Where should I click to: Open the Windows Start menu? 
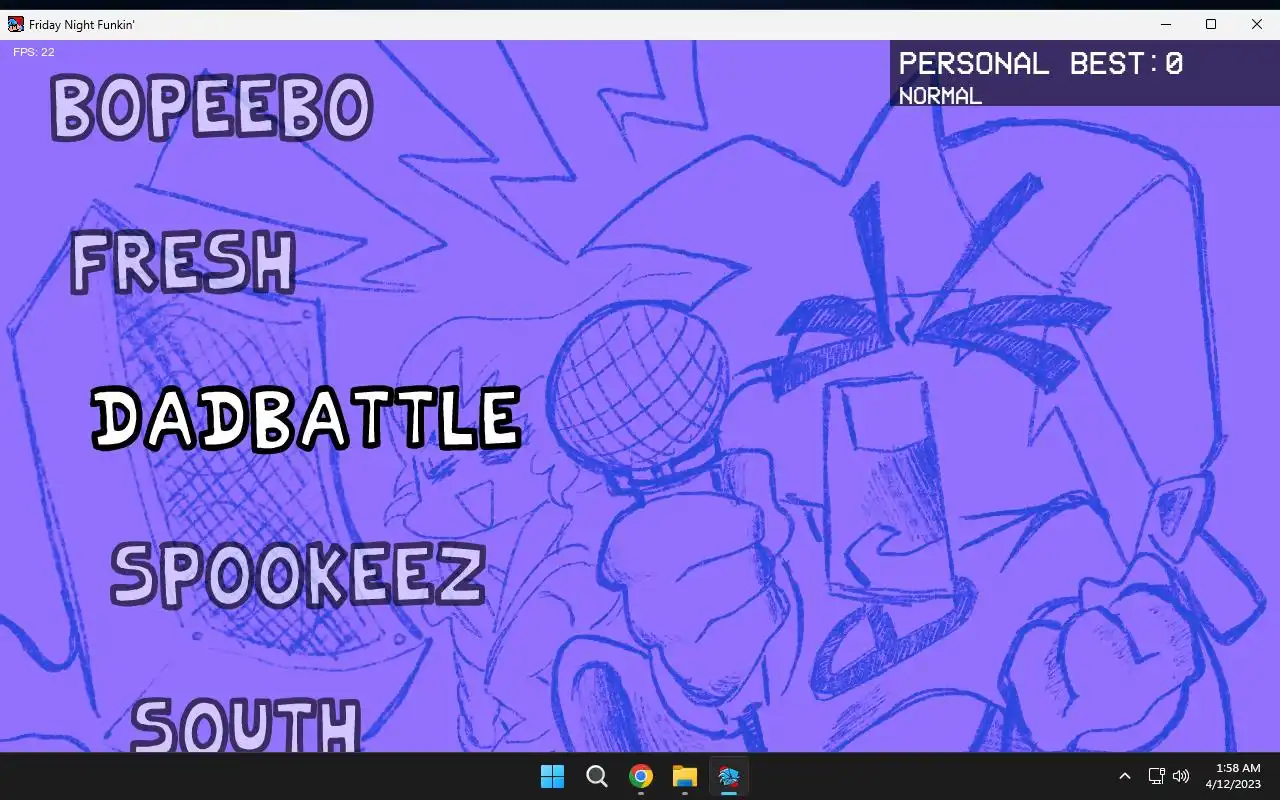tap(552, 776)
